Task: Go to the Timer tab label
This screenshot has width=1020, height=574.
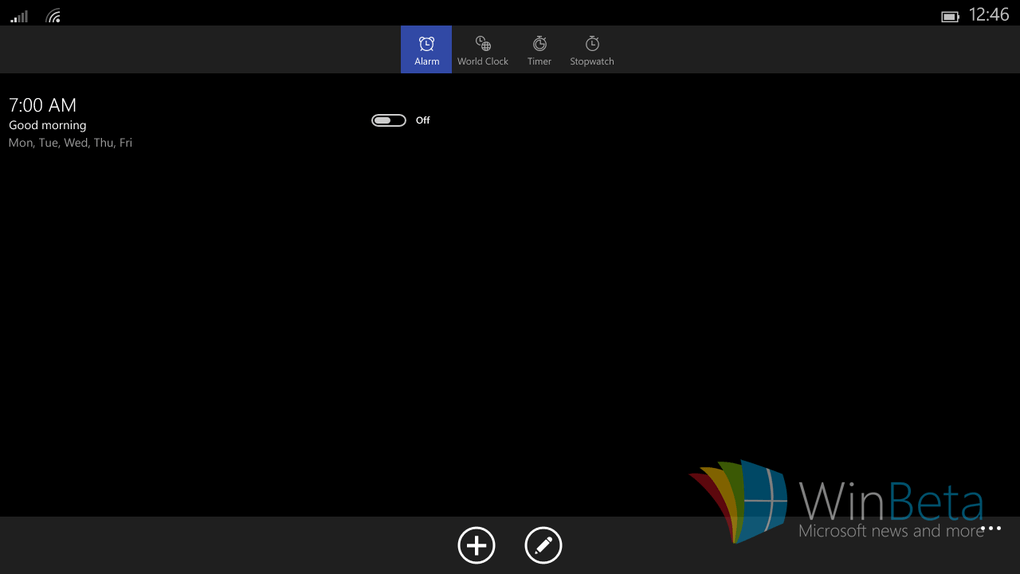Action: click(x=539, y=62)
